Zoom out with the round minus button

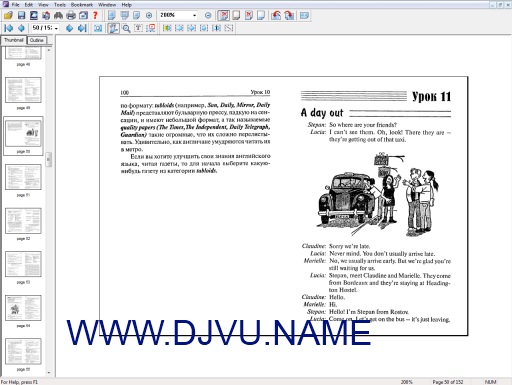click(x=208, y=15)
